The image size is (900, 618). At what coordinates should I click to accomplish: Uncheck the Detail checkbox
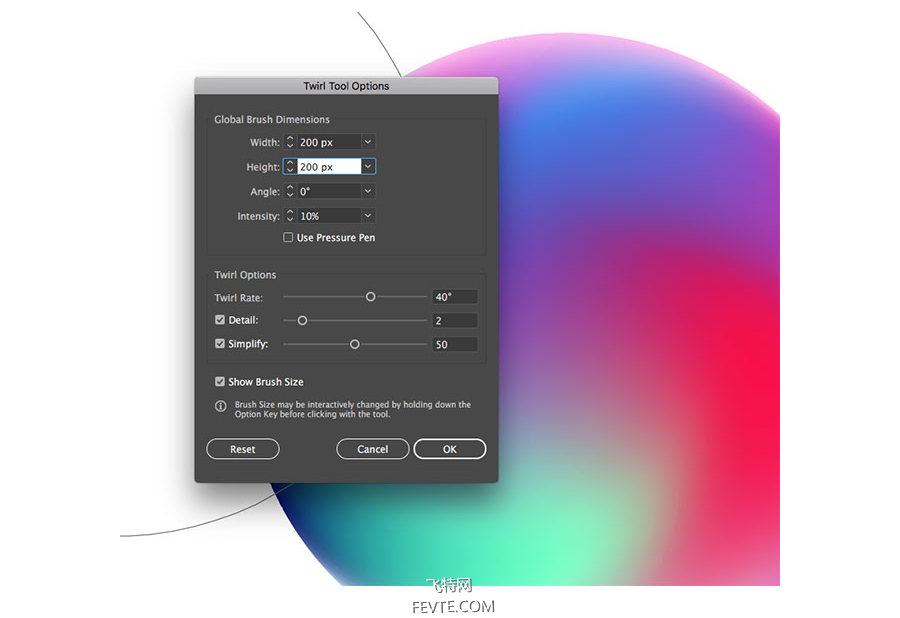pyautogui.click(x=220, y=320)
